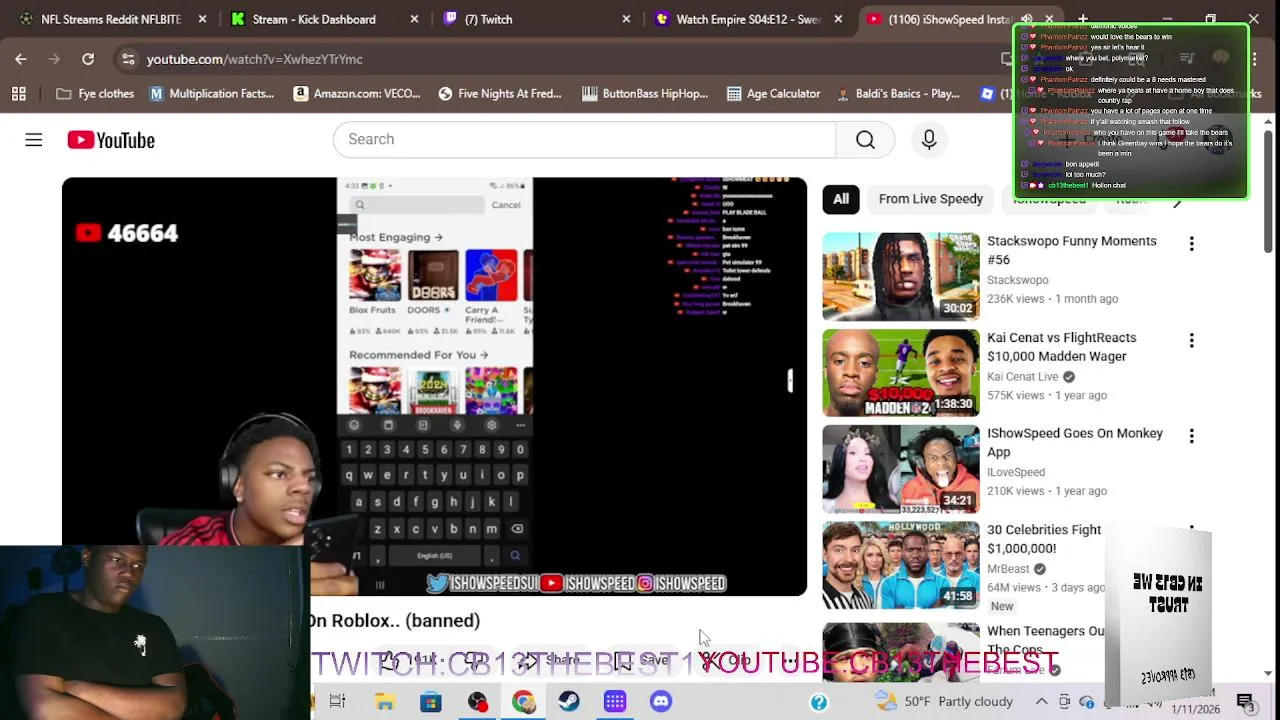Go to the YouTube home logo
The width and height of the screenshot is (1280, 720).
tap(111, 140)
